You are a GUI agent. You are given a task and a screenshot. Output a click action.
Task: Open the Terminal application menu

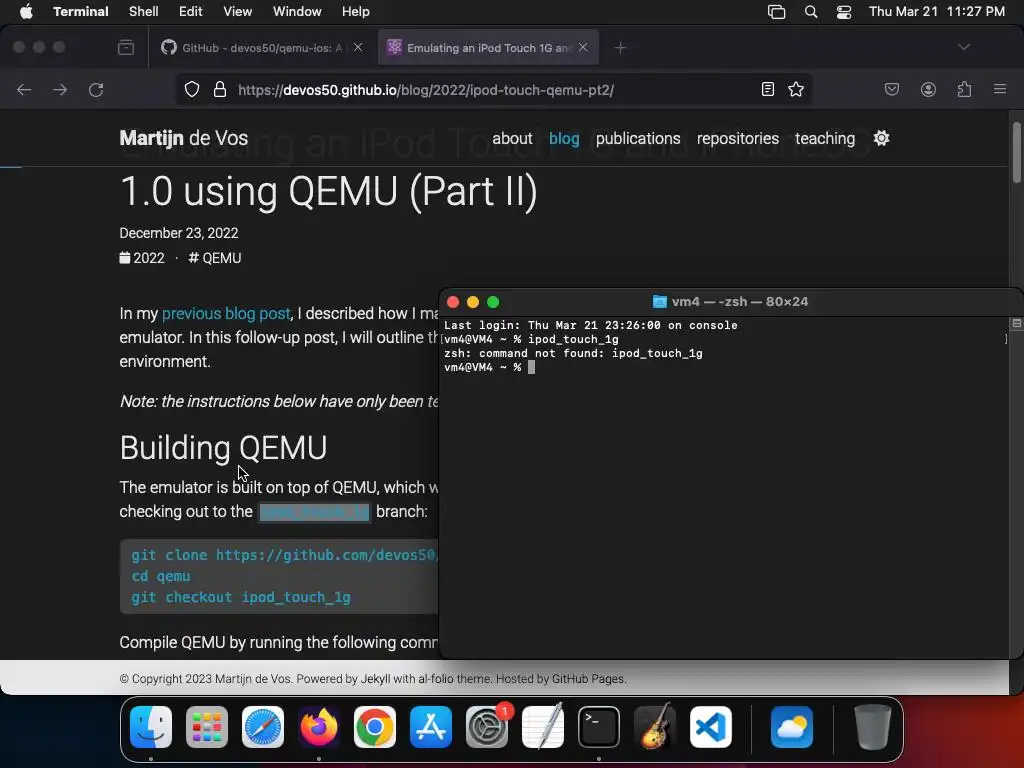(80, 12)
